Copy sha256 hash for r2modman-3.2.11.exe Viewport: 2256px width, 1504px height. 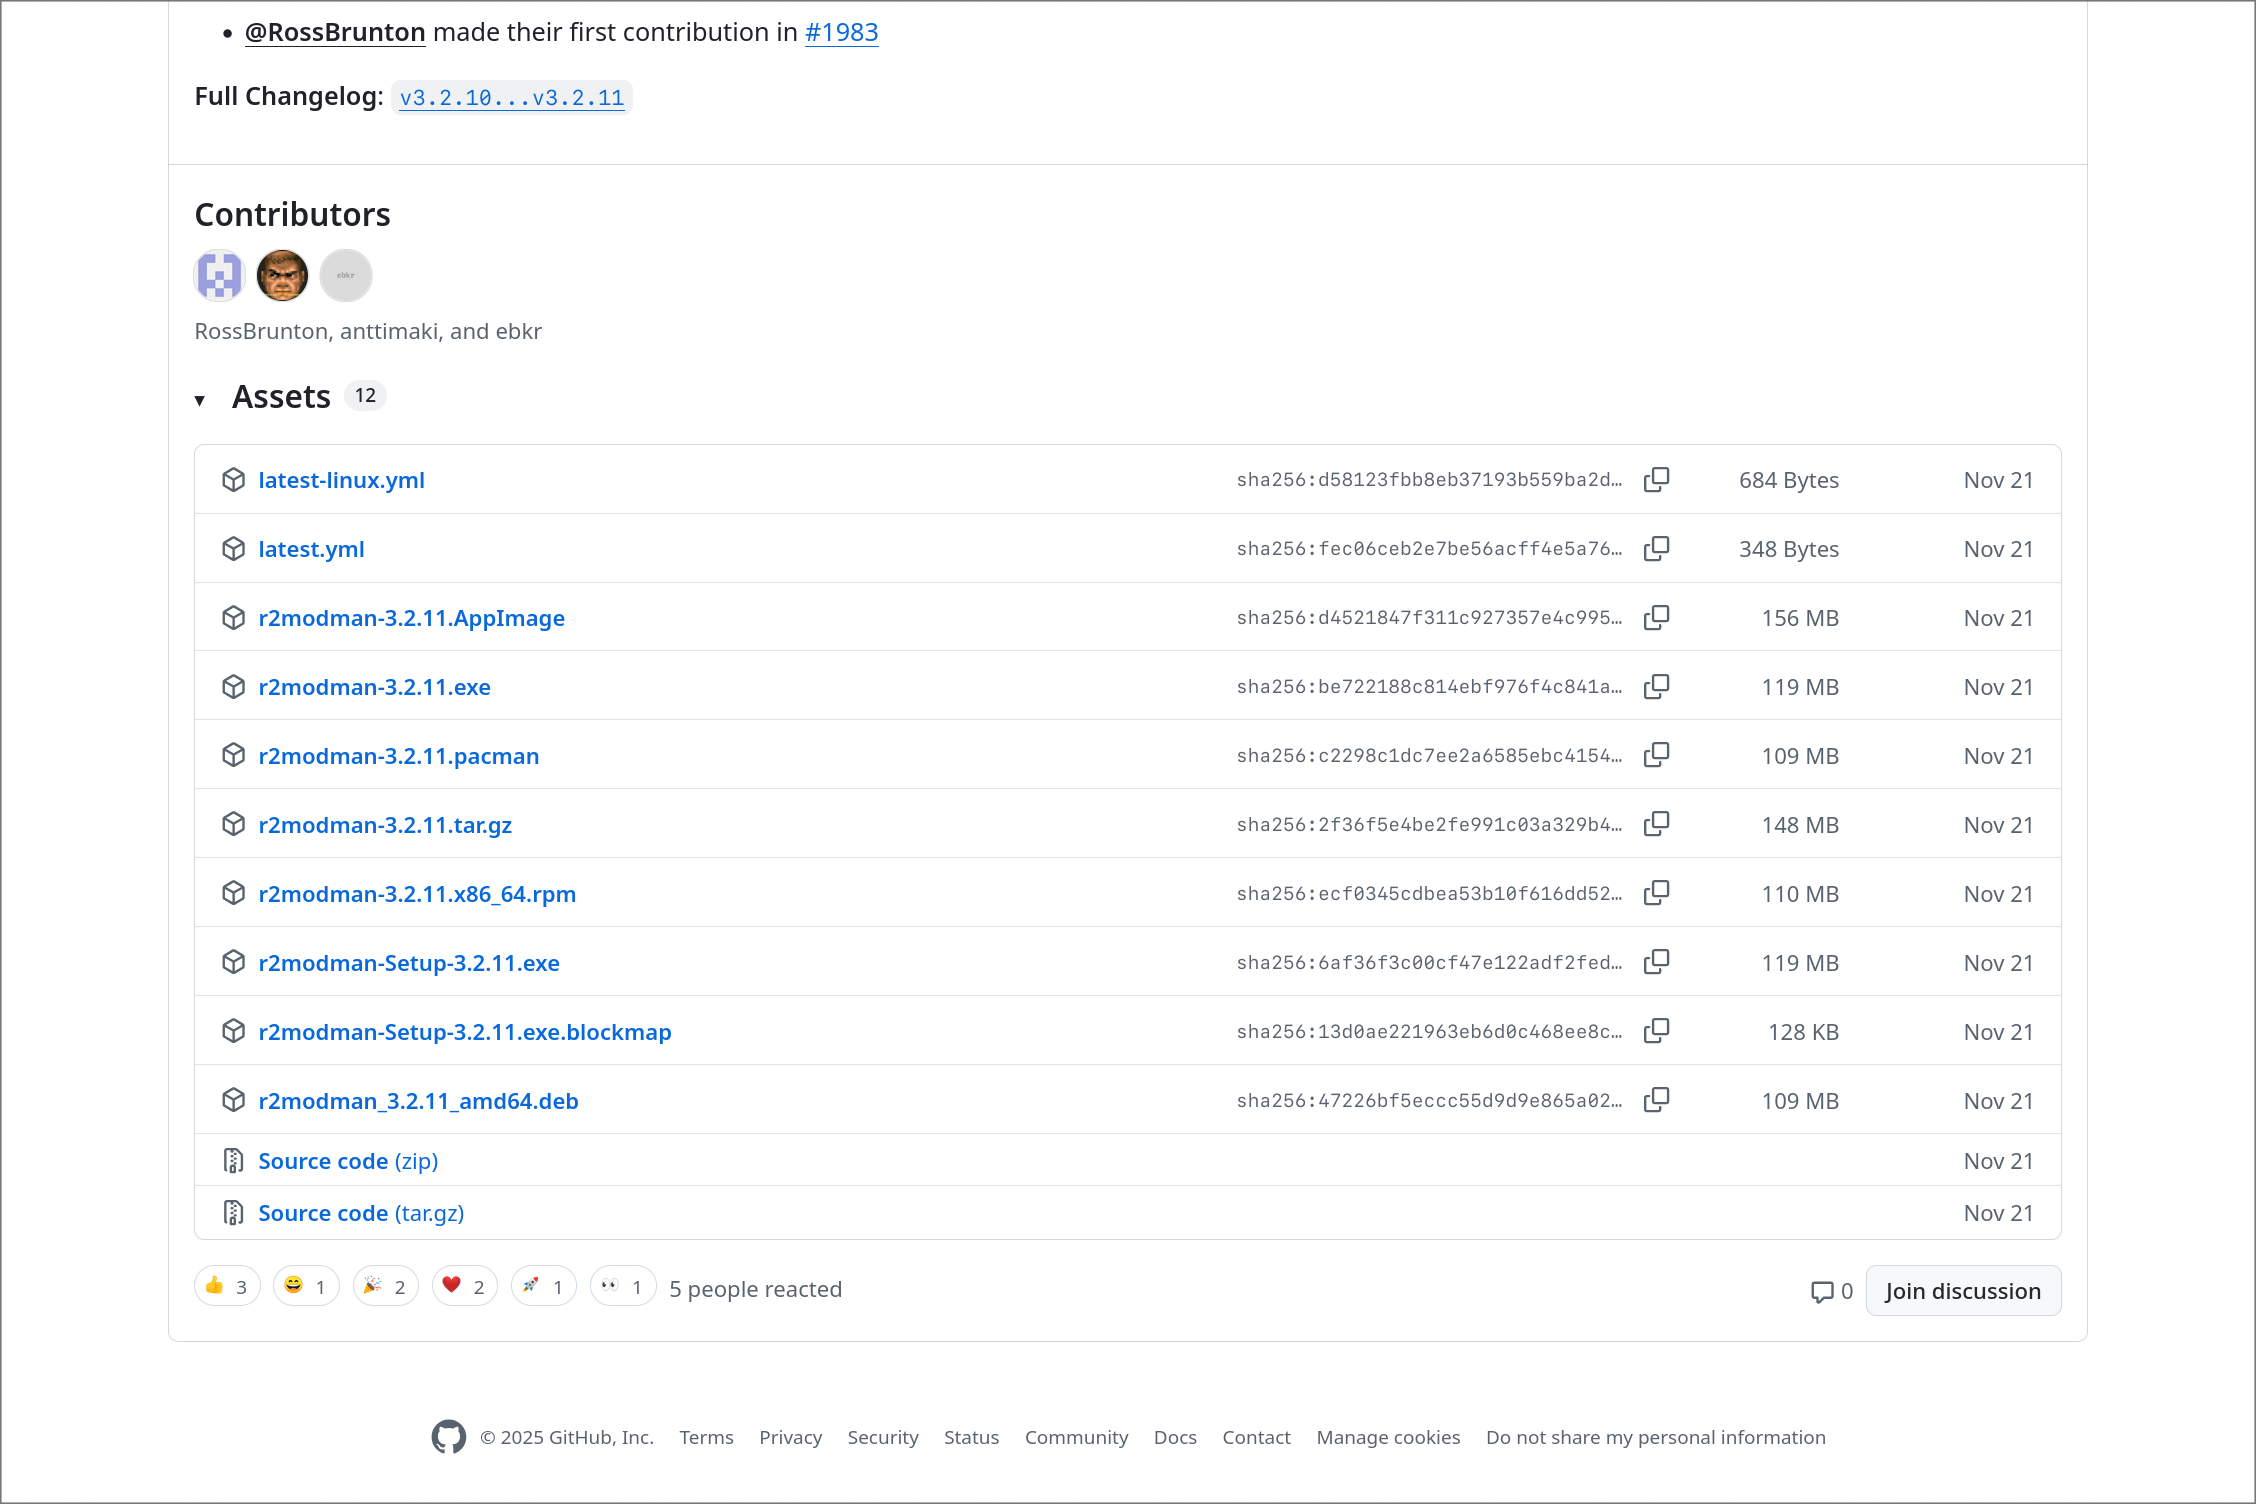pyautogui.click(x=1656, y=687)
